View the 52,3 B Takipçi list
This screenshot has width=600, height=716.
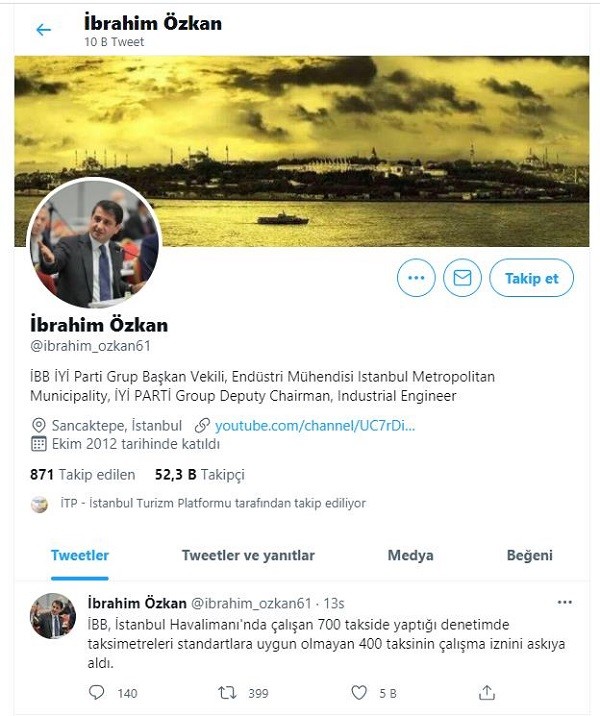pos(200,474)
